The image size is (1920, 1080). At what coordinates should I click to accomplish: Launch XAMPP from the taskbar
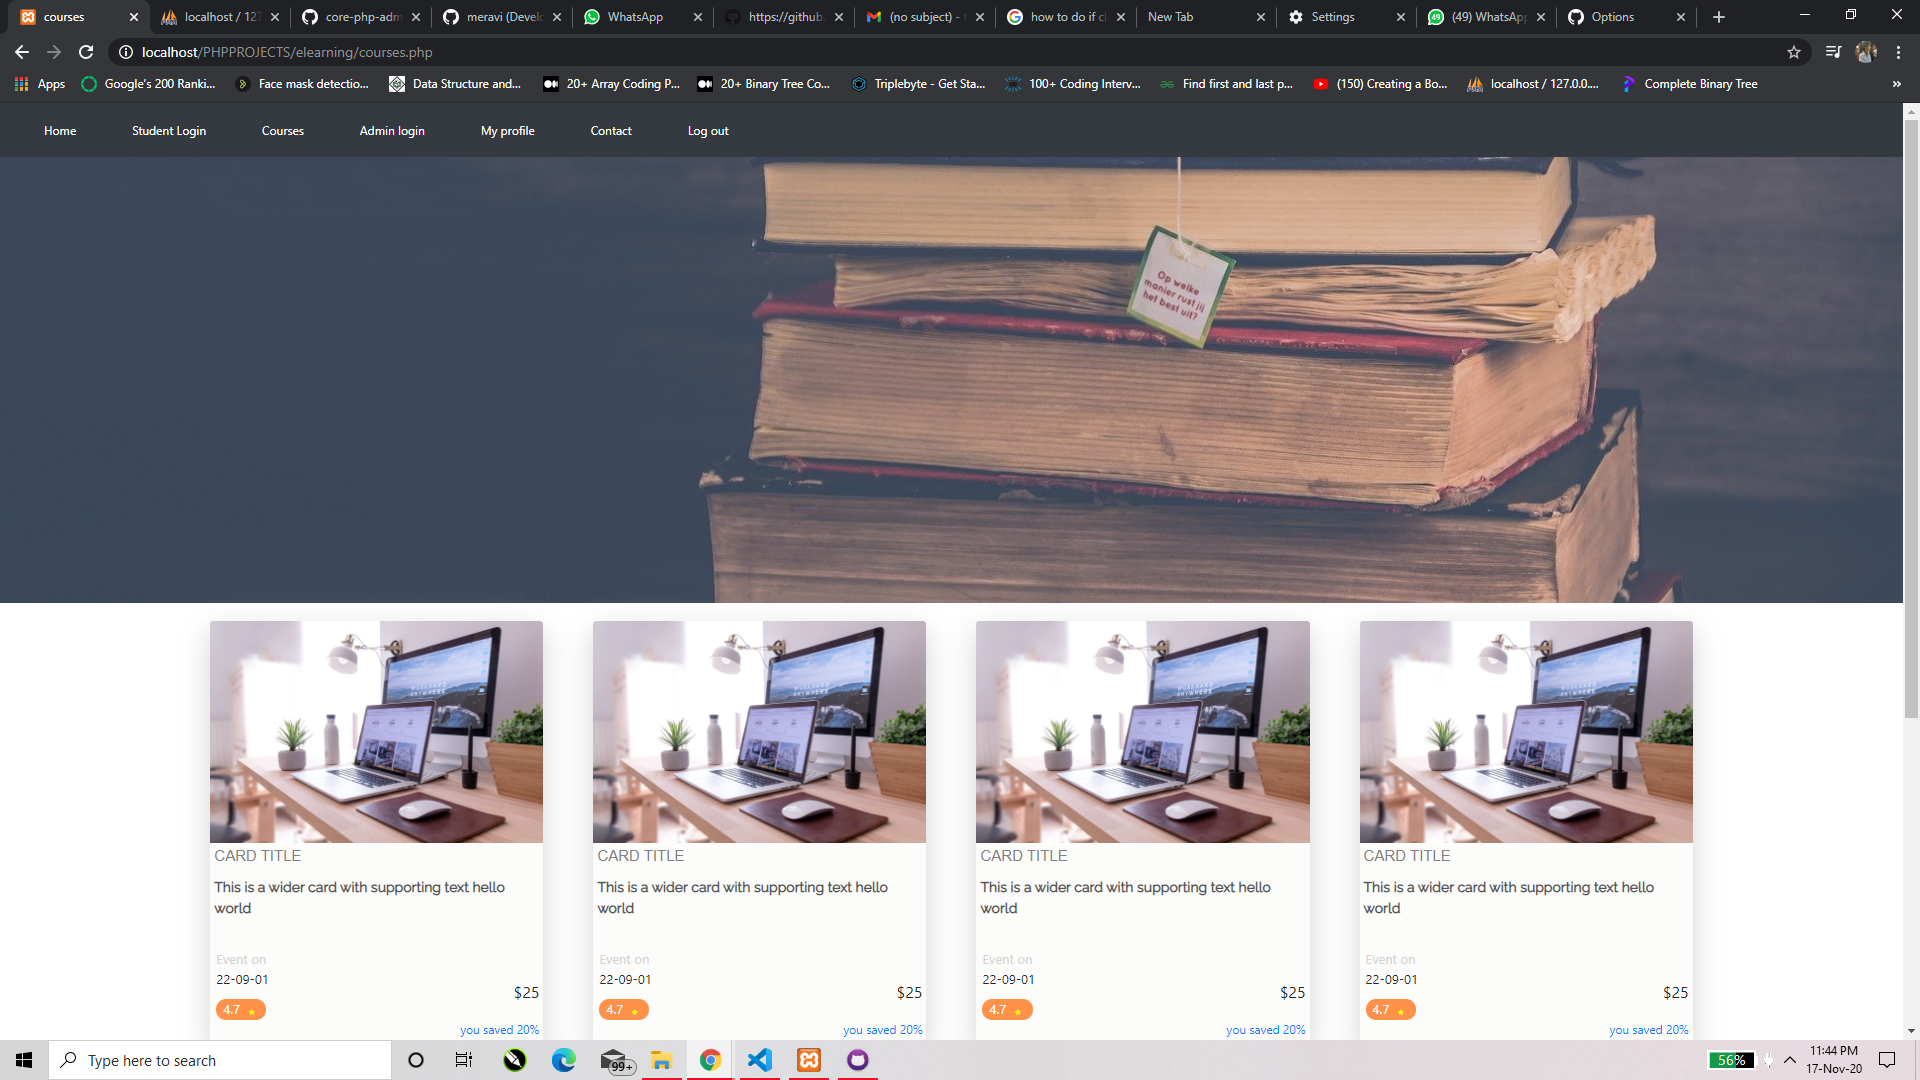click(x=809, y=1060)
